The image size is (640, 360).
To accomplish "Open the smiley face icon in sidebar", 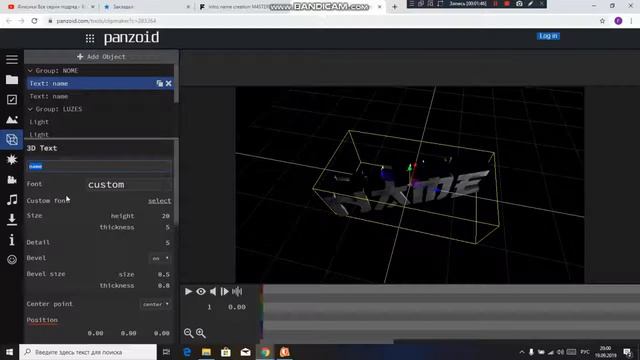I will pyautogui.click(x=12, y=260).
